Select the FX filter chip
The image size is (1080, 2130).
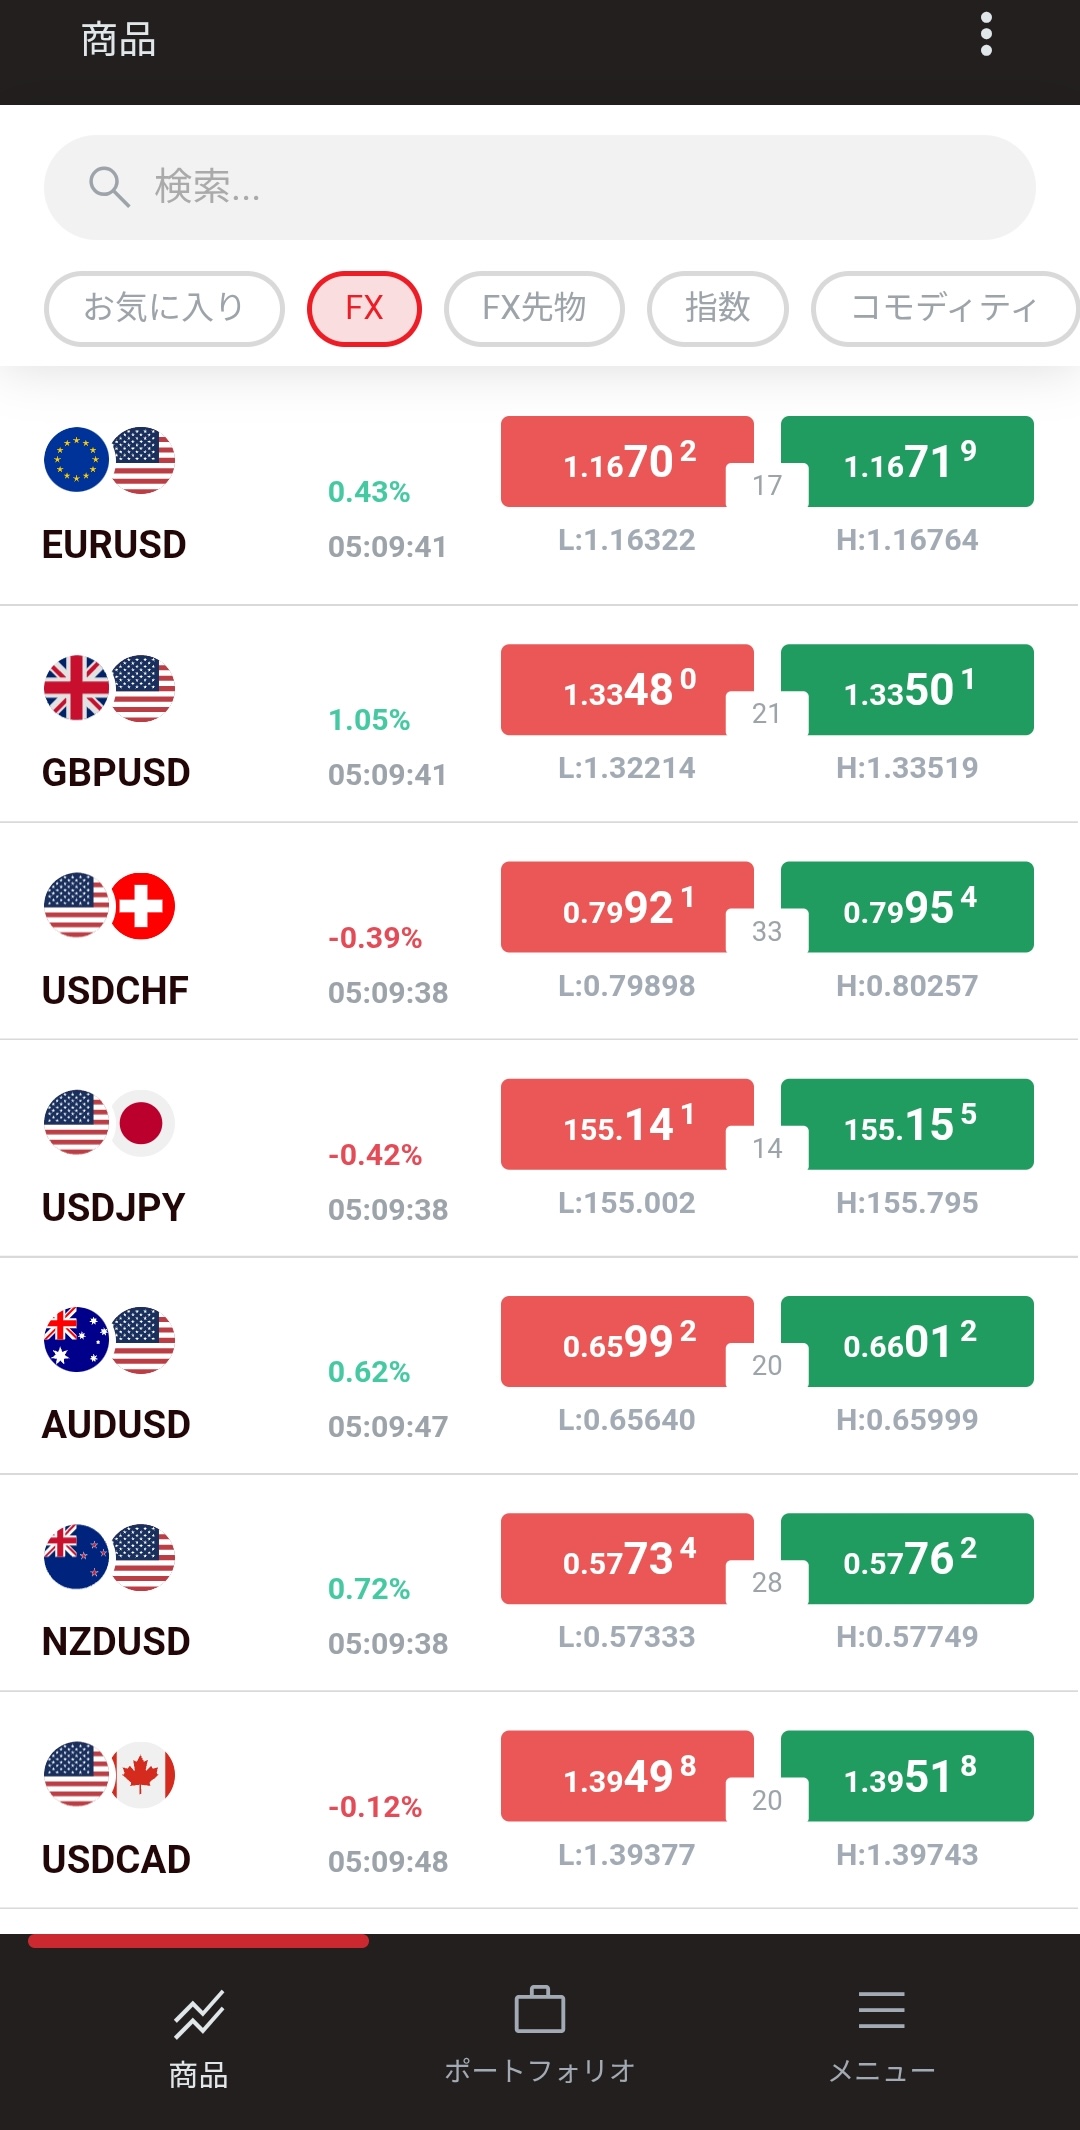coord(364,308)
